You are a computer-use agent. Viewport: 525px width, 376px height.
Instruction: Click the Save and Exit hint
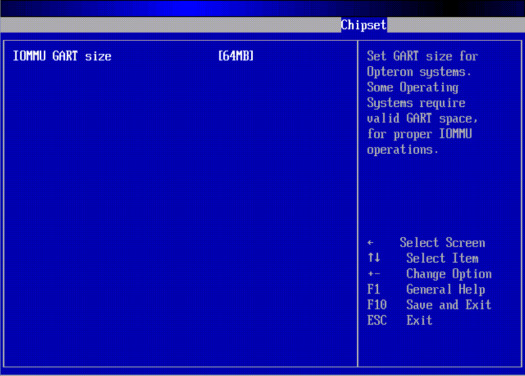tap(449, 305)
